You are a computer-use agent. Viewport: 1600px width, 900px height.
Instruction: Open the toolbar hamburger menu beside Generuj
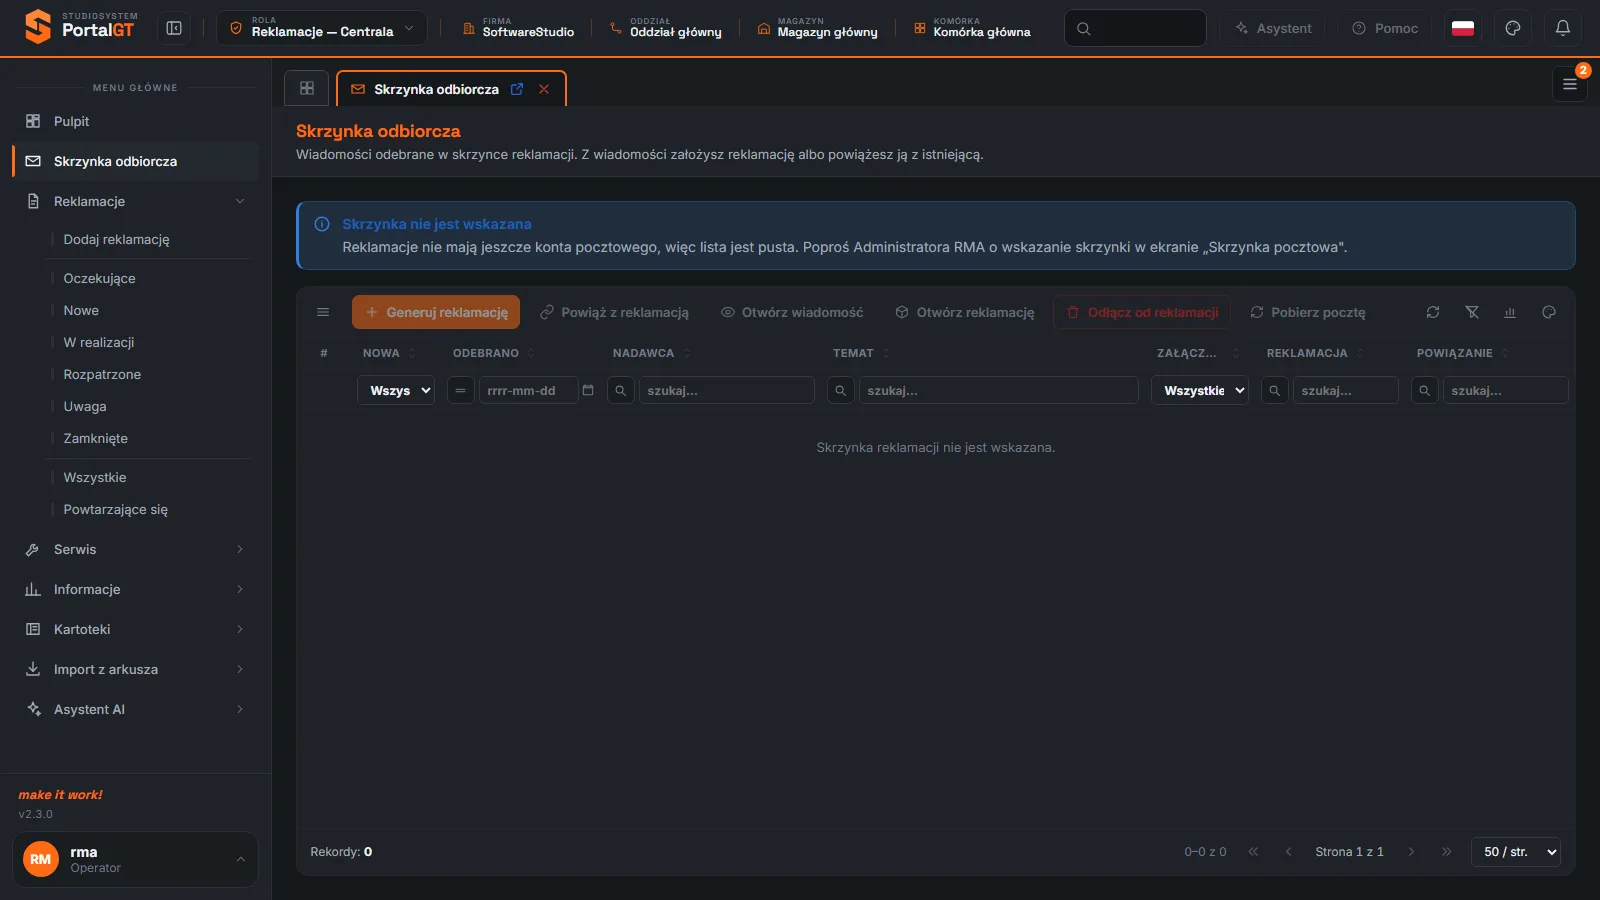point(323,312)
